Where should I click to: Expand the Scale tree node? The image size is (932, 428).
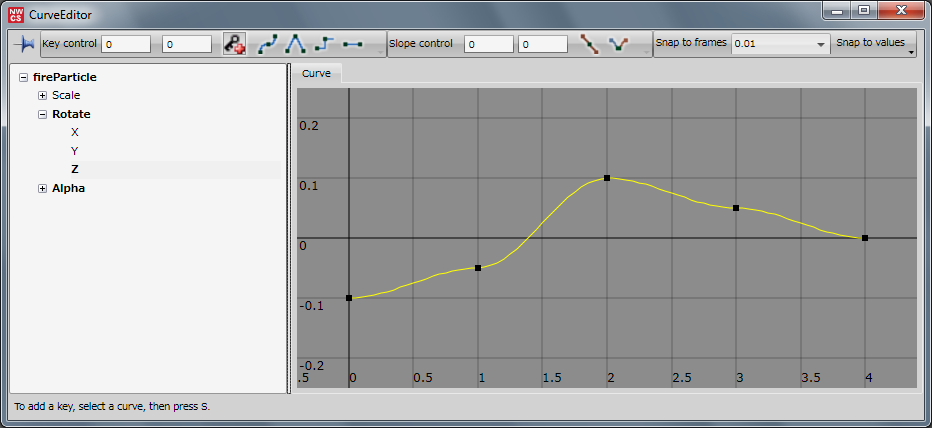click(42, 96)
